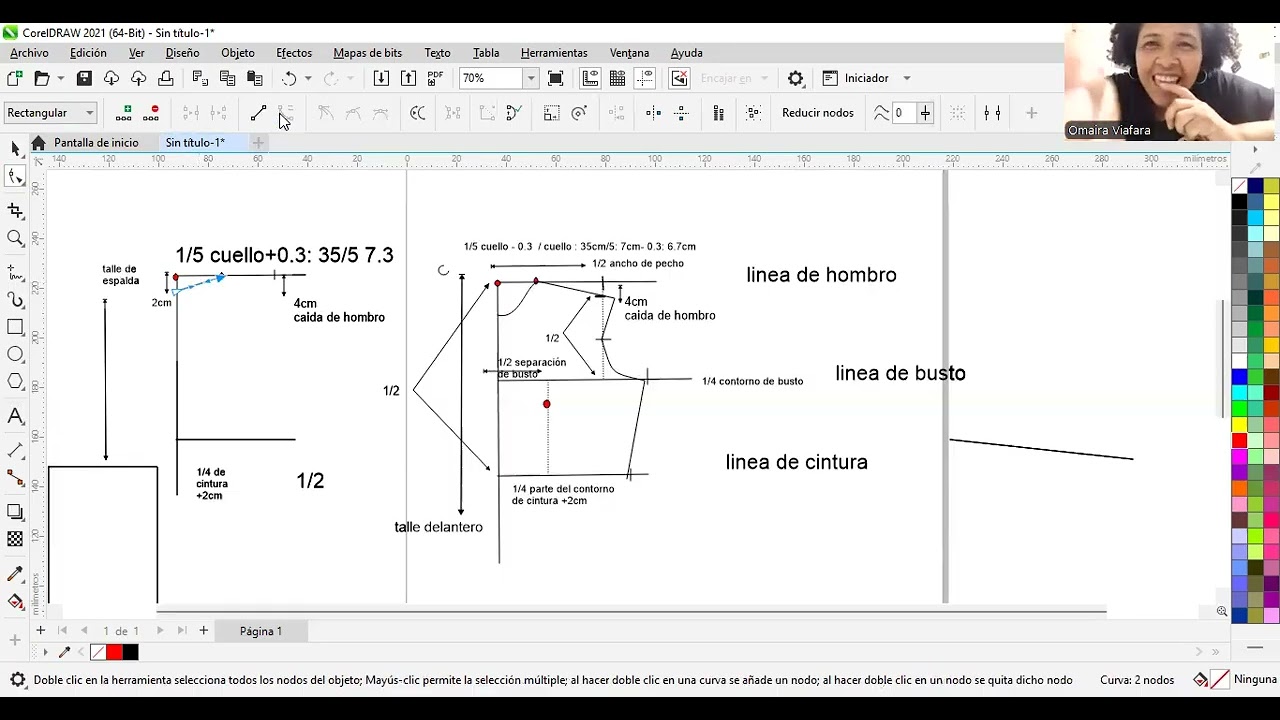Click the Add nodes icon
1280x720 pixels.
click(124, 113)
